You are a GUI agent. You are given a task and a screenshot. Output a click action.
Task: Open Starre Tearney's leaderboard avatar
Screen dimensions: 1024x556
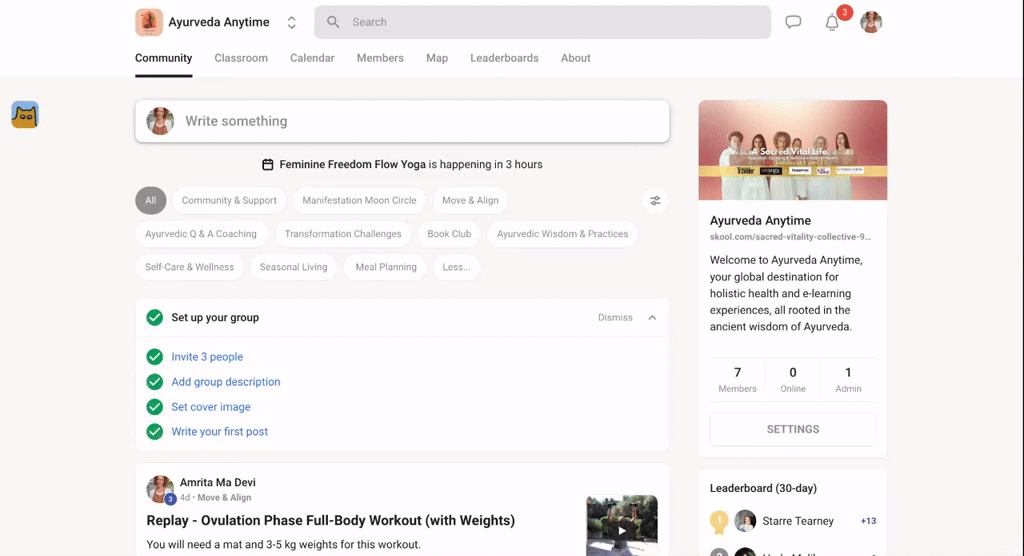[x=745, y=521]
